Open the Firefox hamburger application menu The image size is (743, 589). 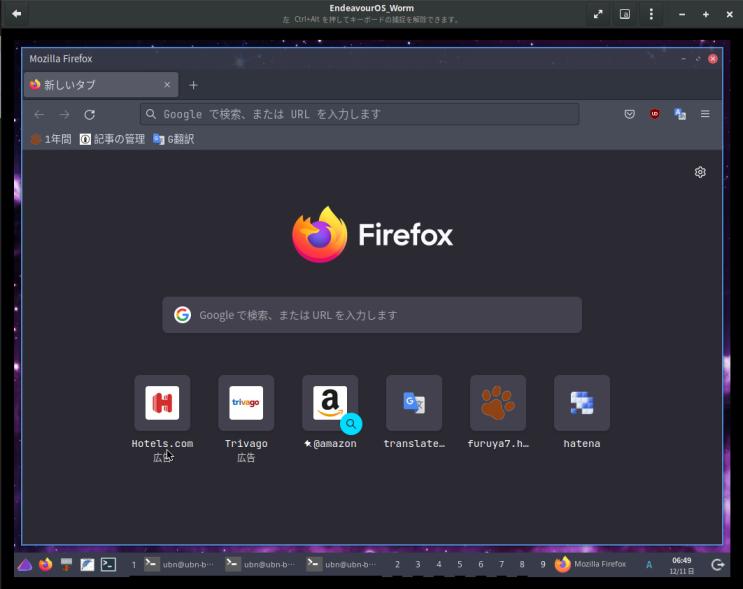pyautogui.click(x=705, y=114)
